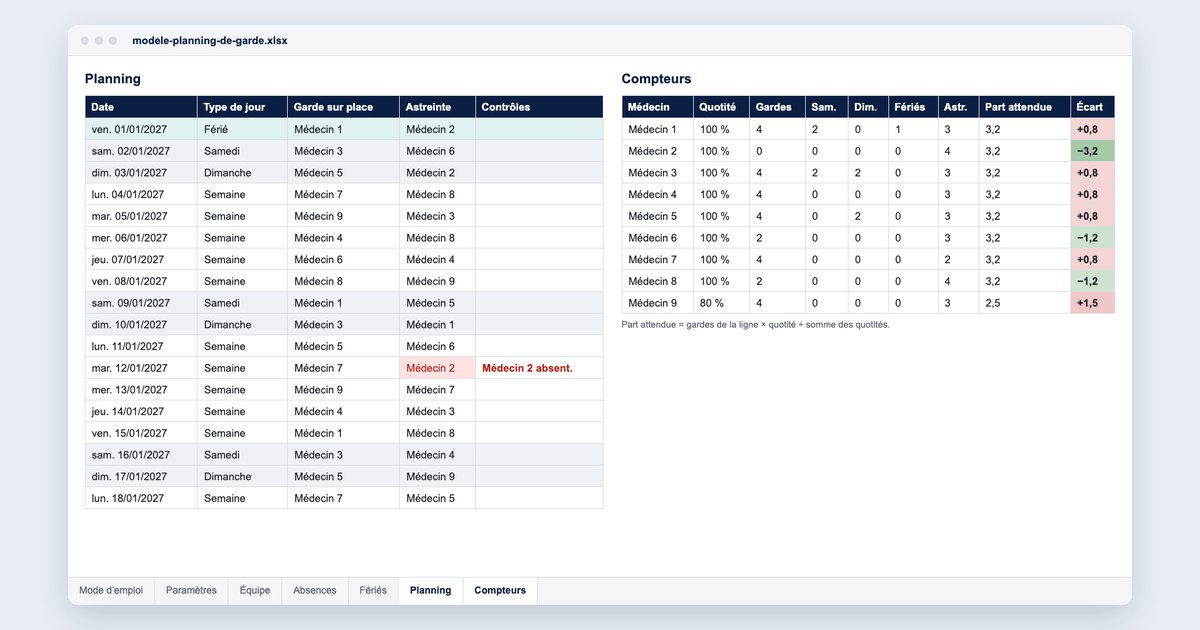The width and height of the screenshot is (1200, 630).
Task: Click the Contrôles column header
Action: point(539,107)
